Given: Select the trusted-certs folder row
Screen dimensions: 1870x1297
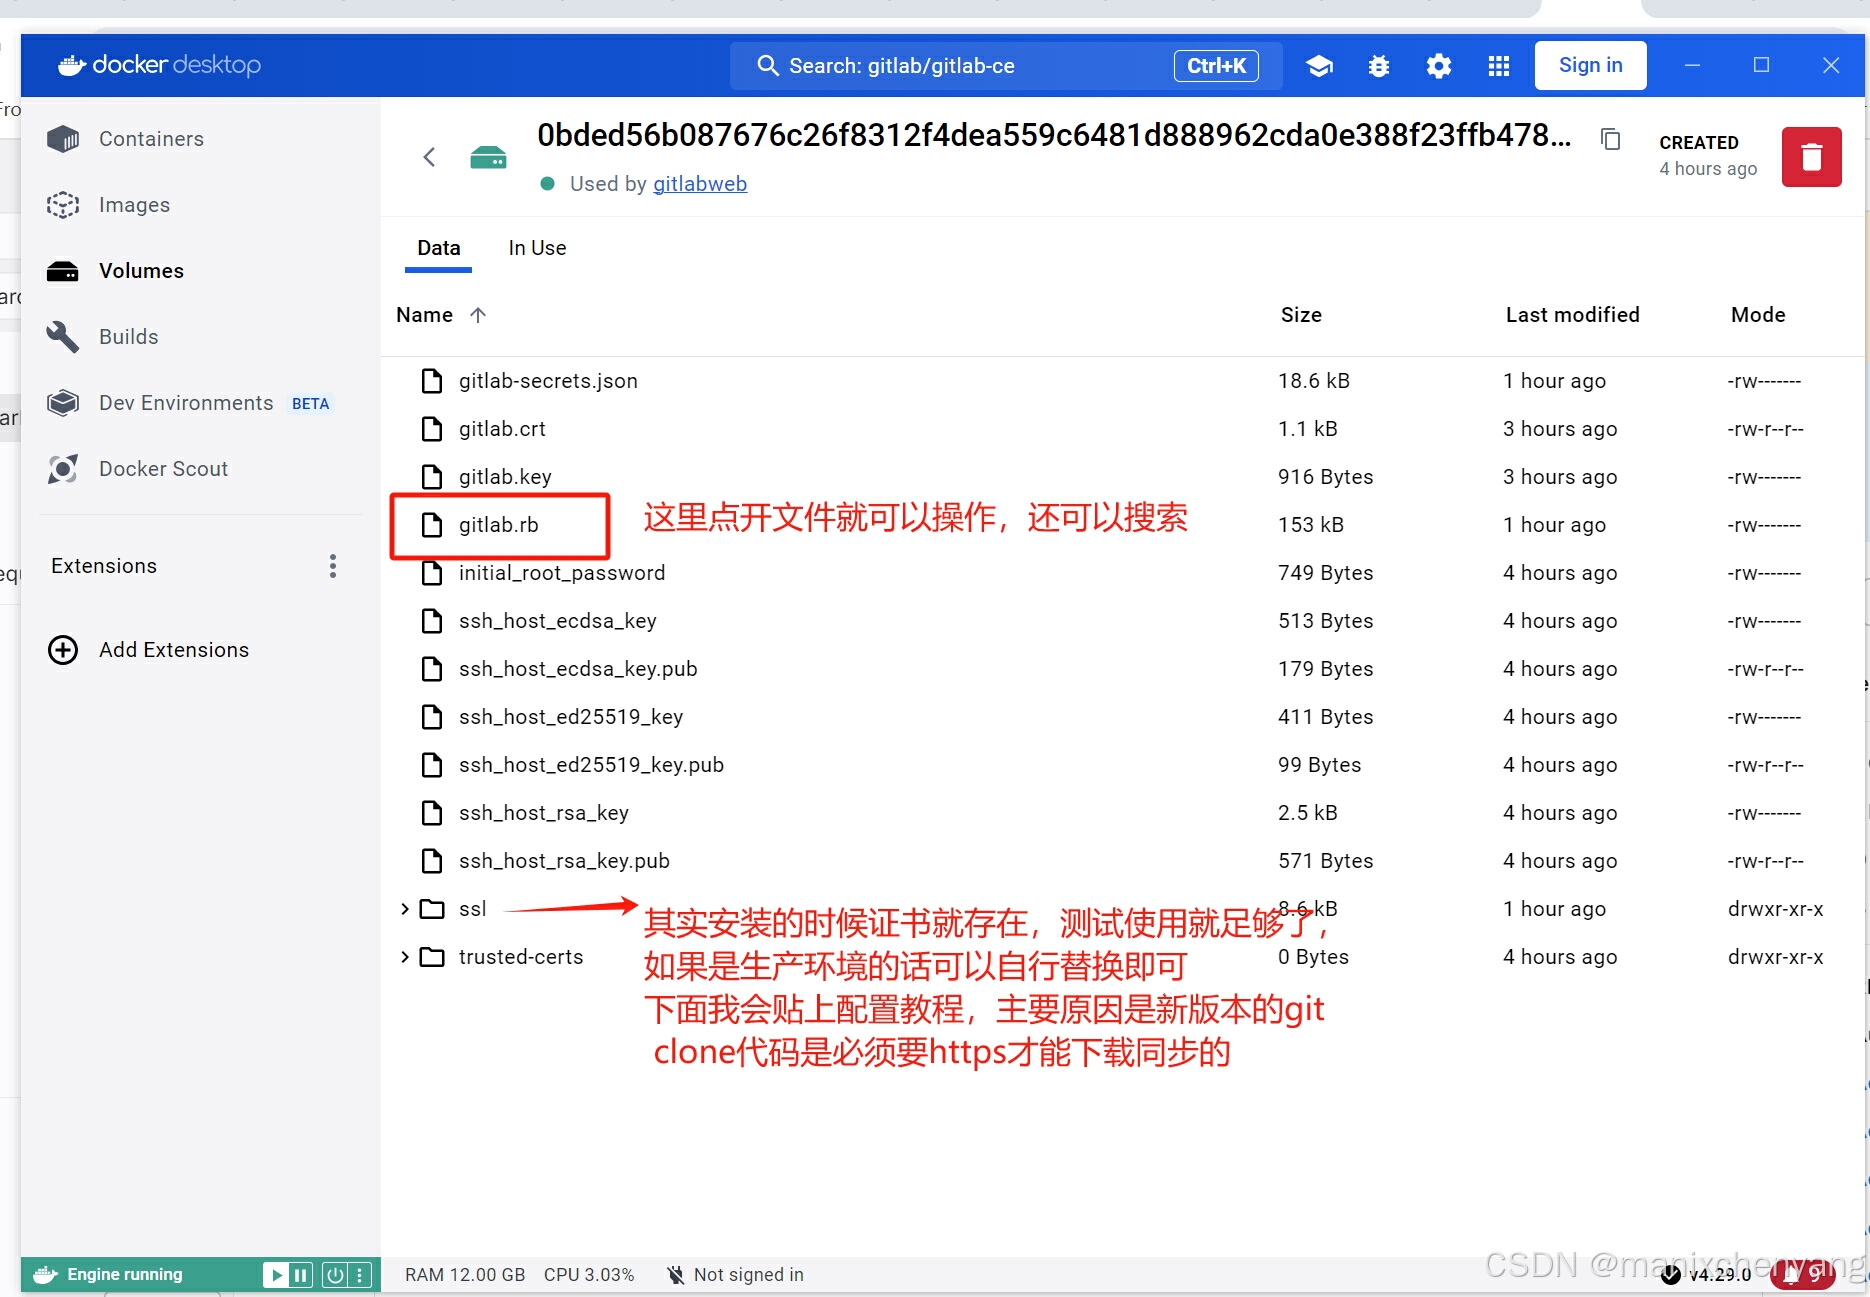Looking at the screenshot, I should coord(1120,957).
